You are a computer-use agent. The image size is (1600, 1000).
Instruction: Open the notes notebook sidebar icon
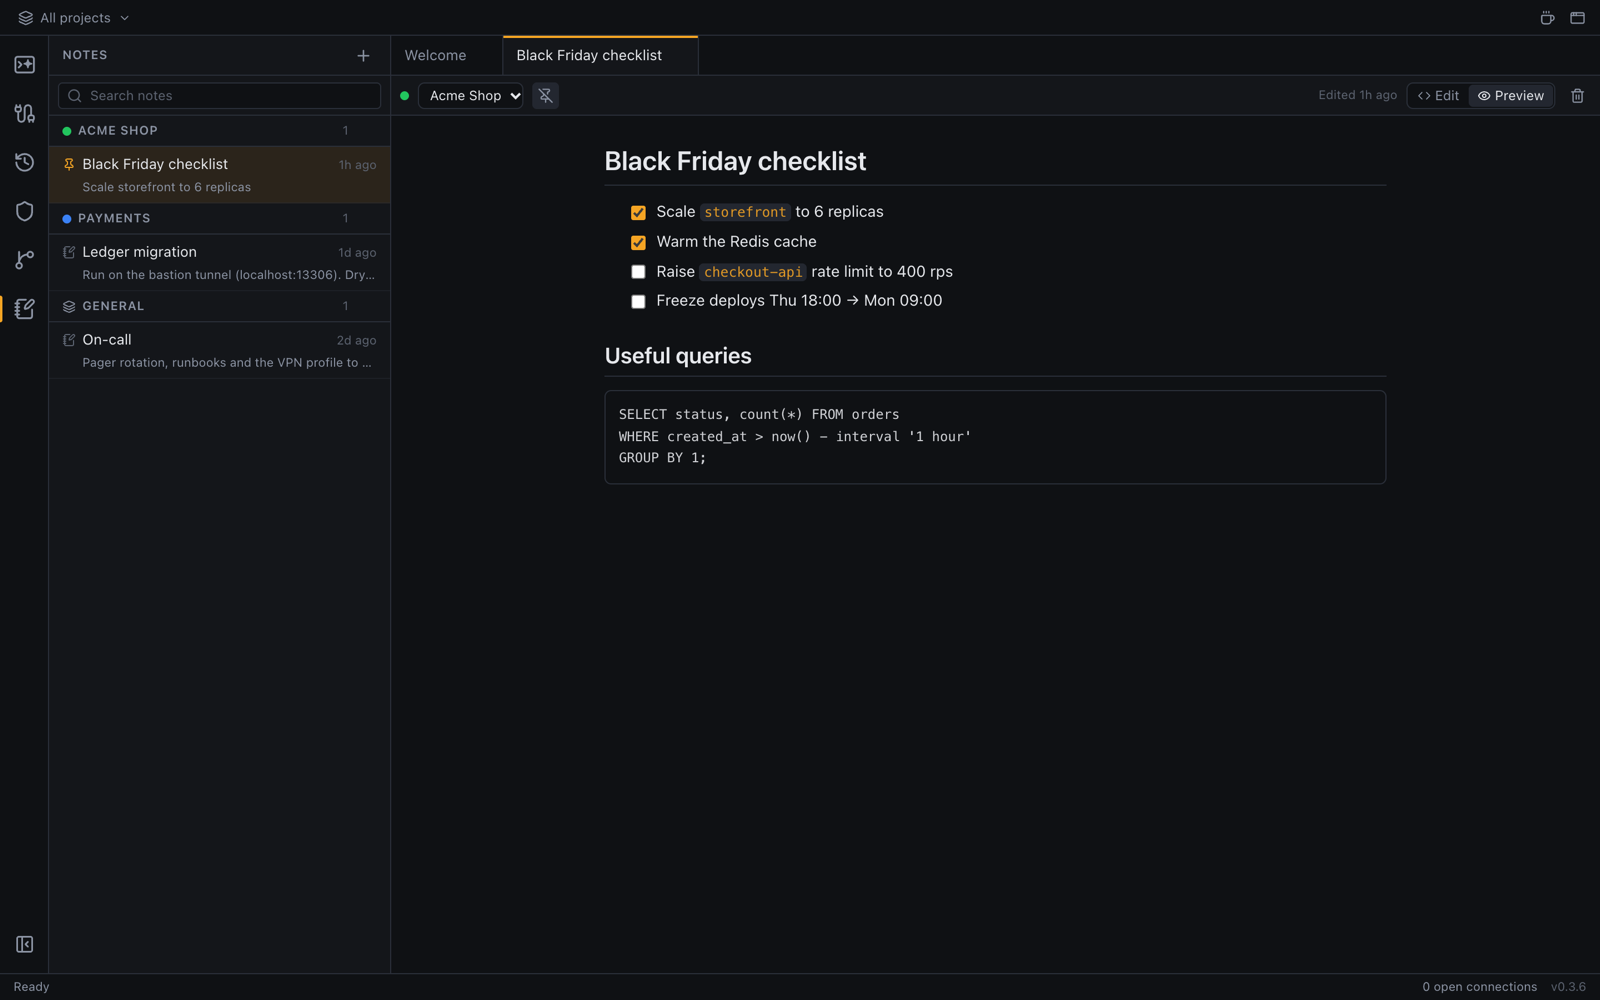pyautogui.click(x=24, y=309)
